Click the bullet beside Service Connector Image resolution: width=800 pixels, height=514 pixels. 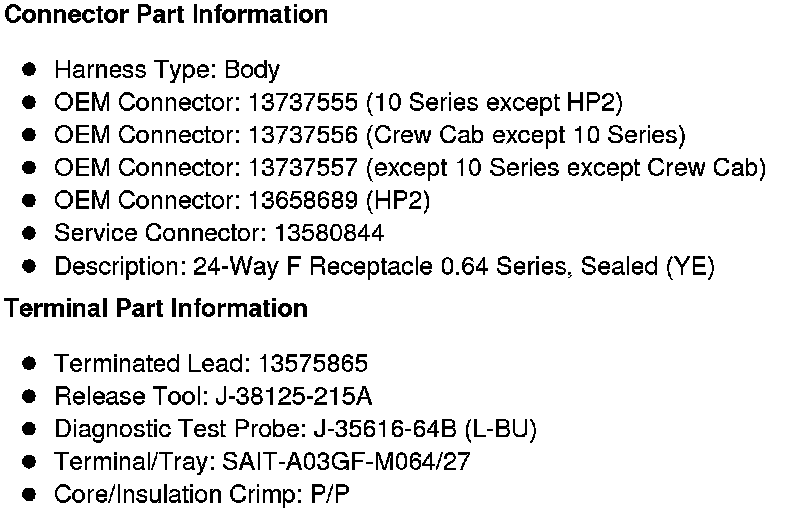(x=30, y=234)
